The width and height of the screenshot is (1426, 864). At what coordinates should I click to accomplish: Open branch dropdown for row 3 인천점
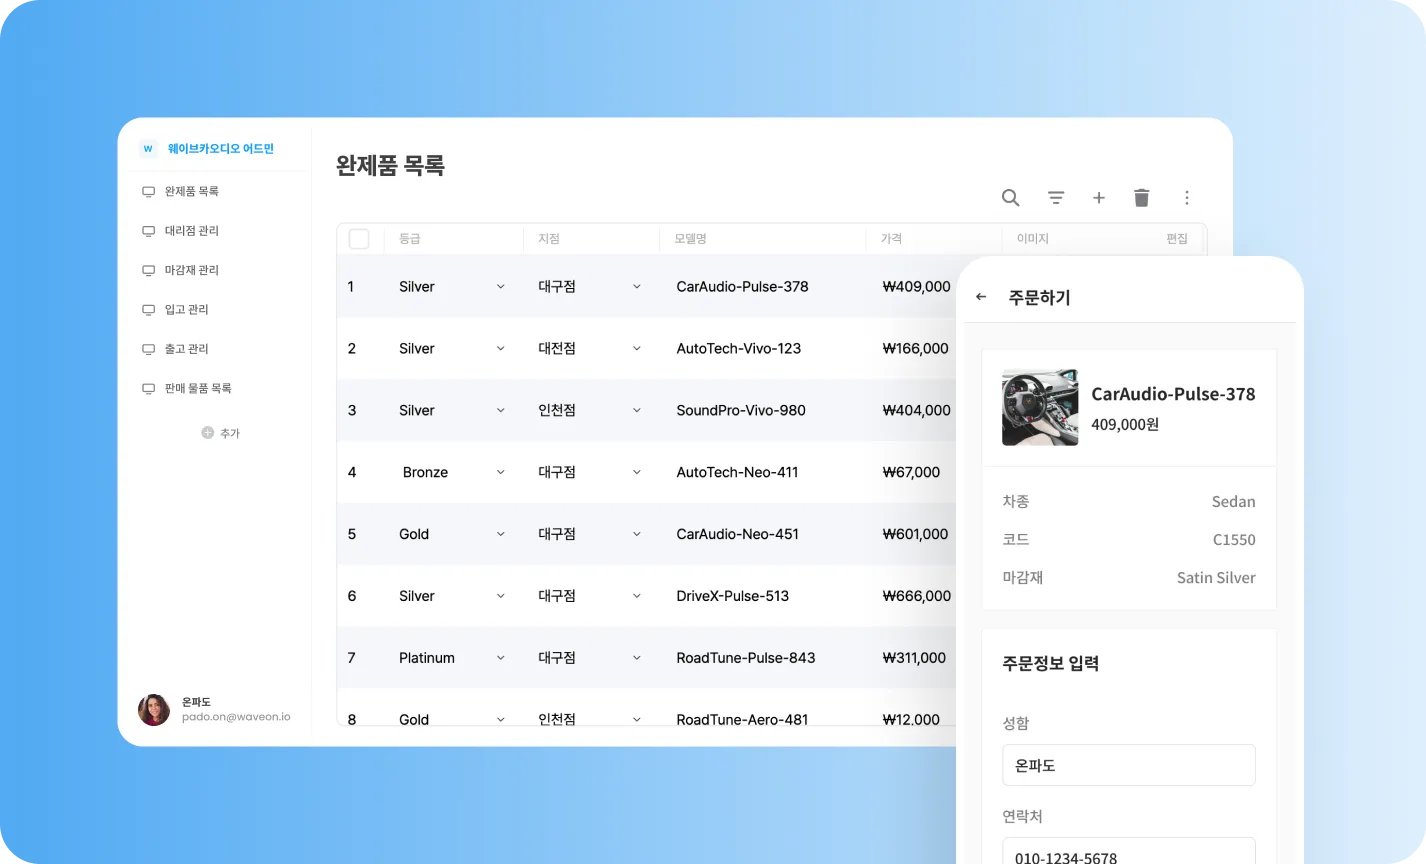click(637, 410)
